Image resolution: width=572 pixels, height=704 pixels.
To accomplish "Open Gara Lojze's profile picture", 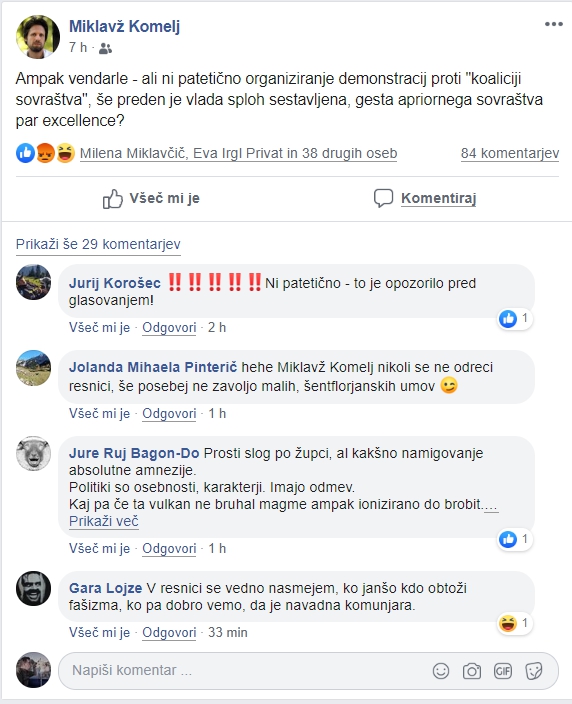I will click(34, 589).
